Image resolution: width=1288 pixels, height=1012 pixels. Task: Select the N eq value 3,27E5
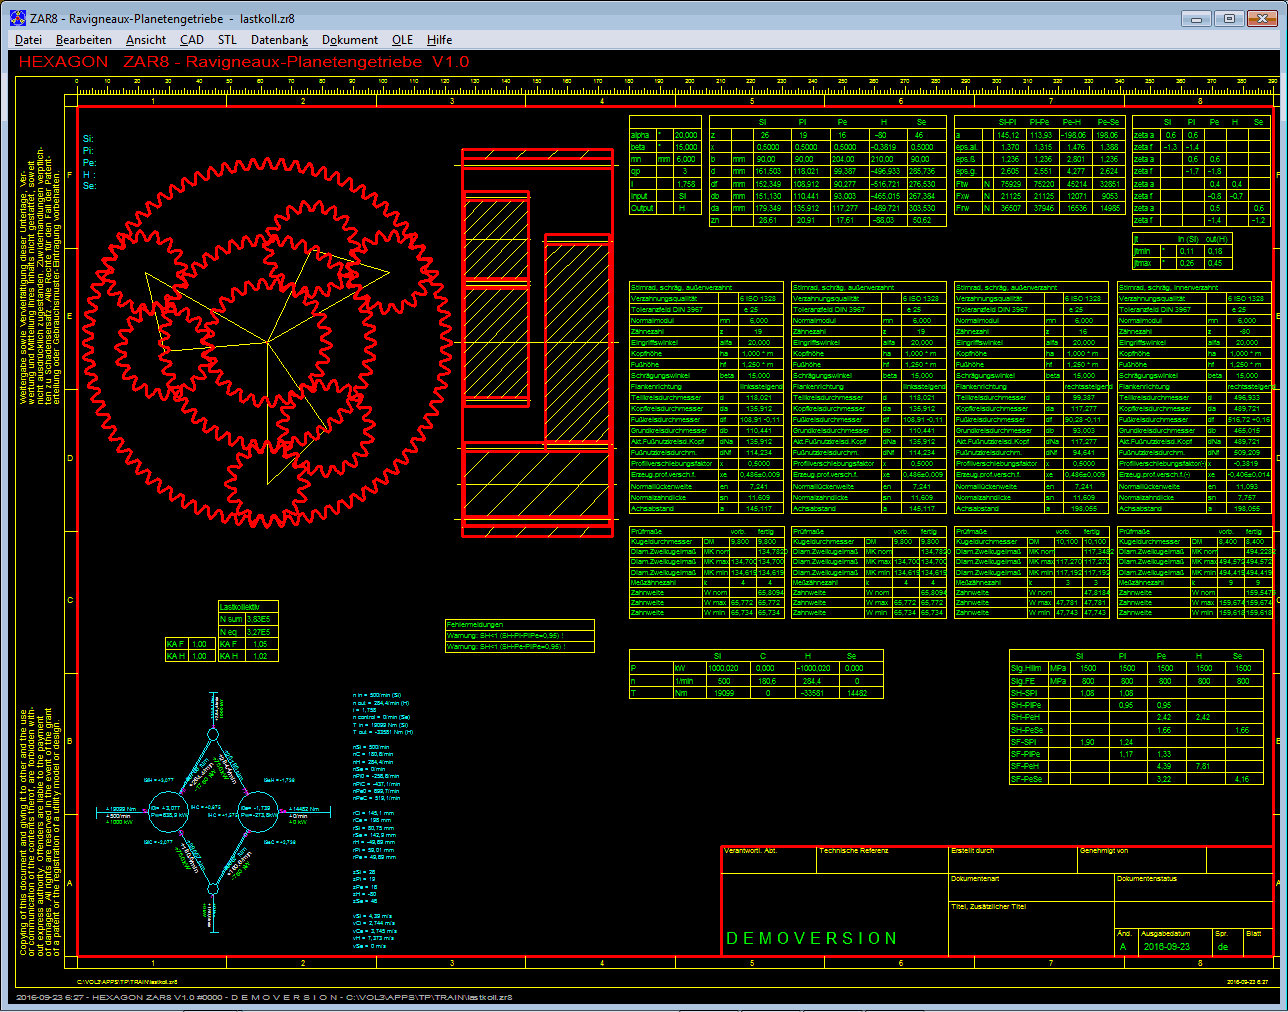pyautogui.click(x=258, y=632)
